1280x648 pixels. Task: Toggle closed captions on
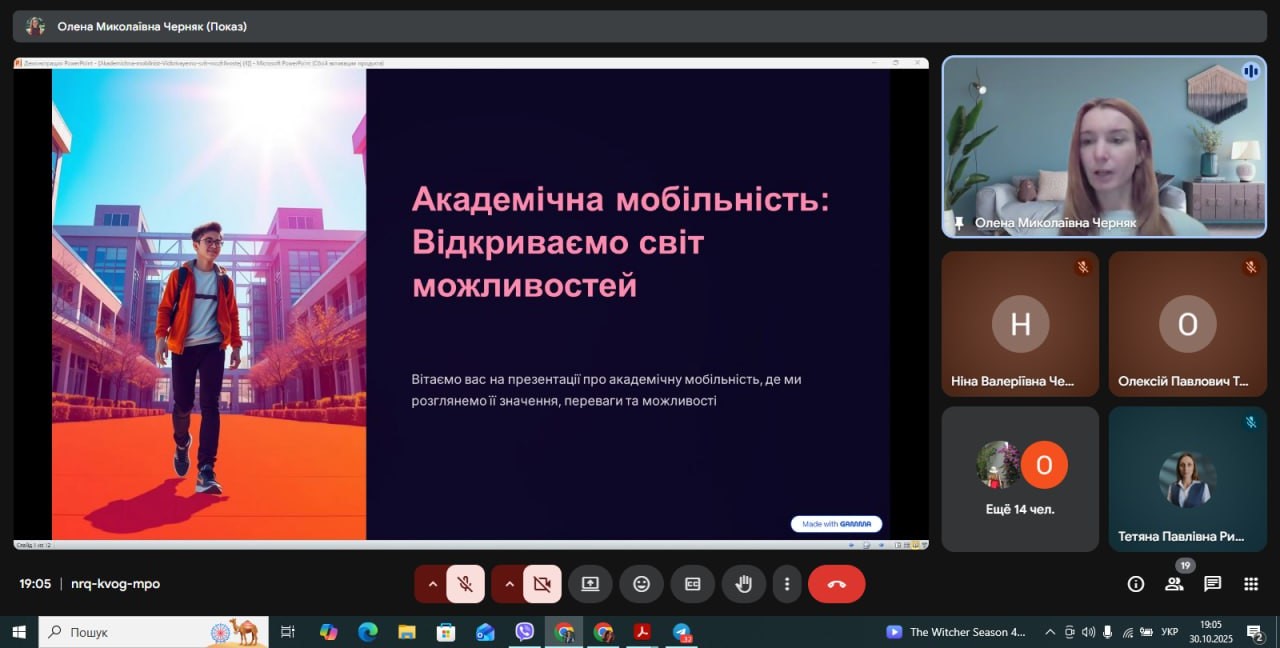coord(692,584)
